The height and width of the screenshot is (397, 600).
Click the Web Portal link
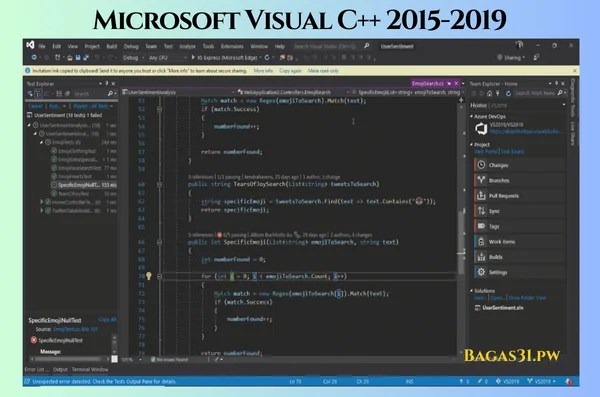486,152
